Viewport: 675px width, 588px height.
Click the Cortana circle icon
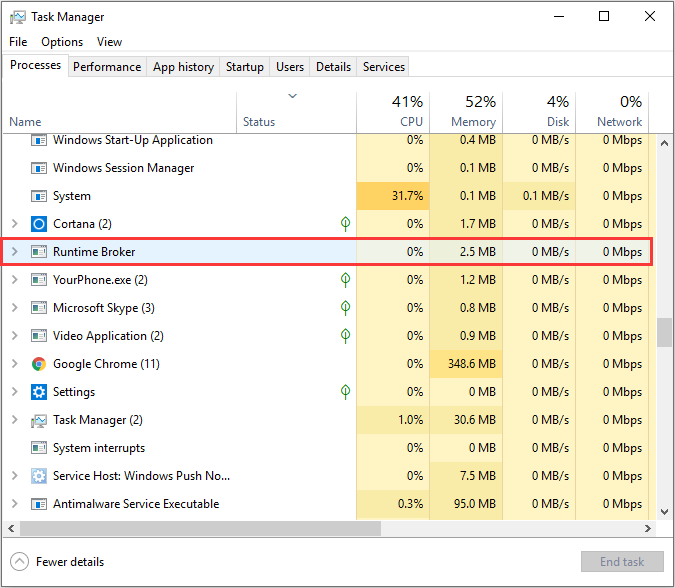(x=39, y=224)
